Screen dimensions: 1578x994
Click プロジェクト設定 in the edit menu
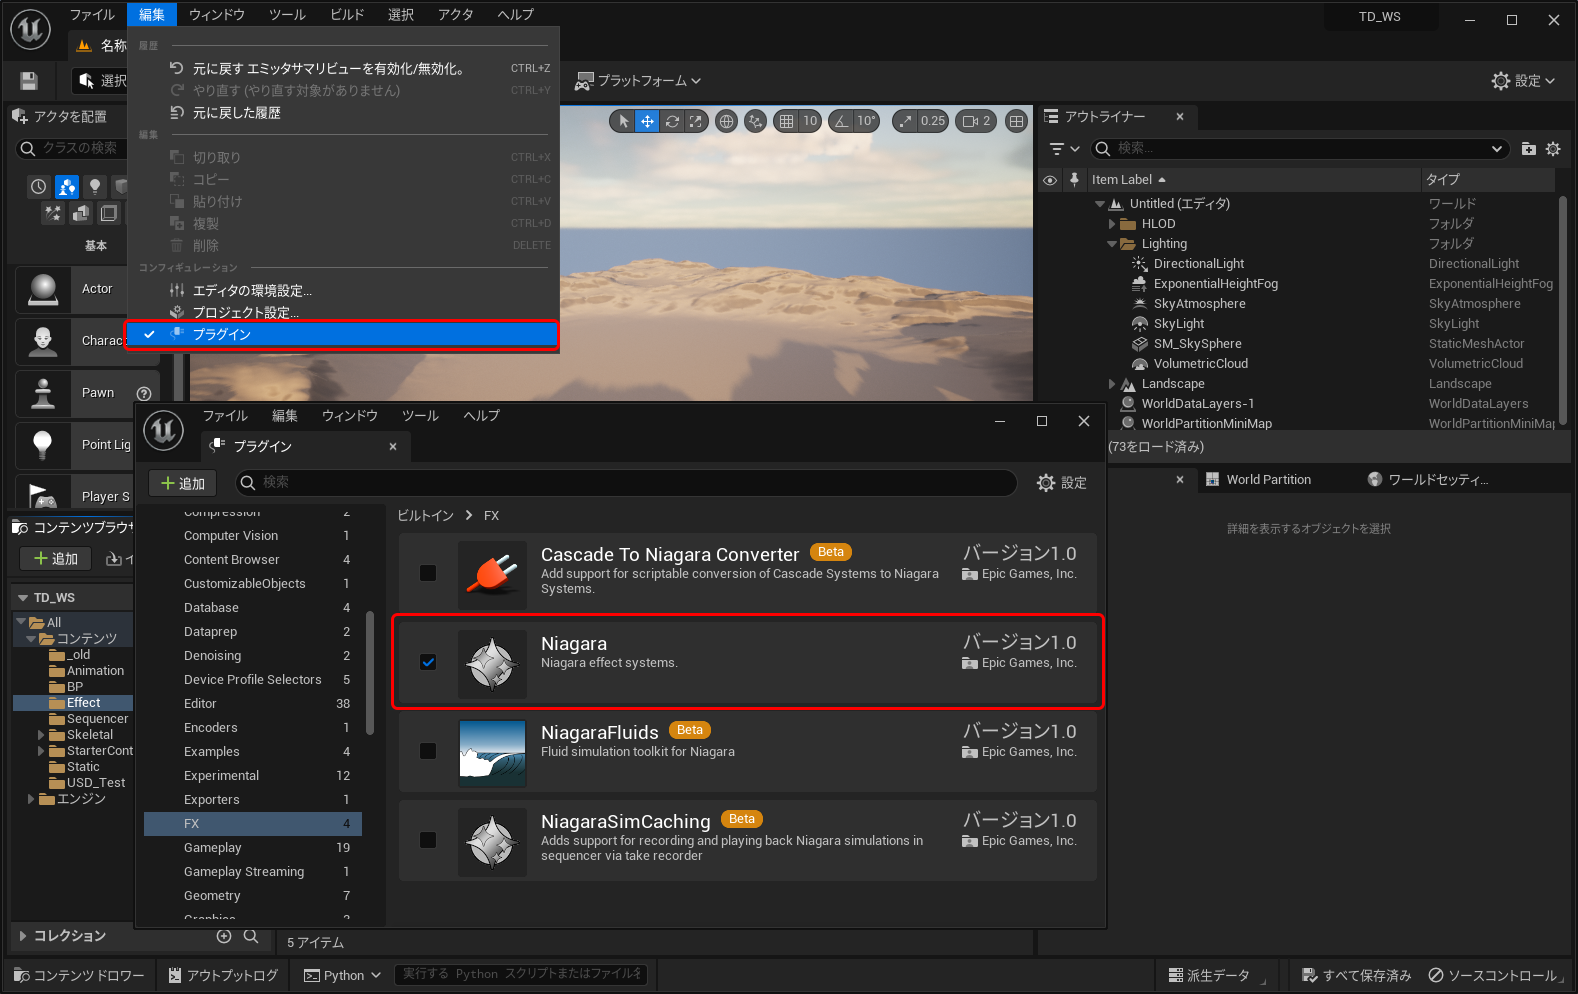tap(245, 313)
